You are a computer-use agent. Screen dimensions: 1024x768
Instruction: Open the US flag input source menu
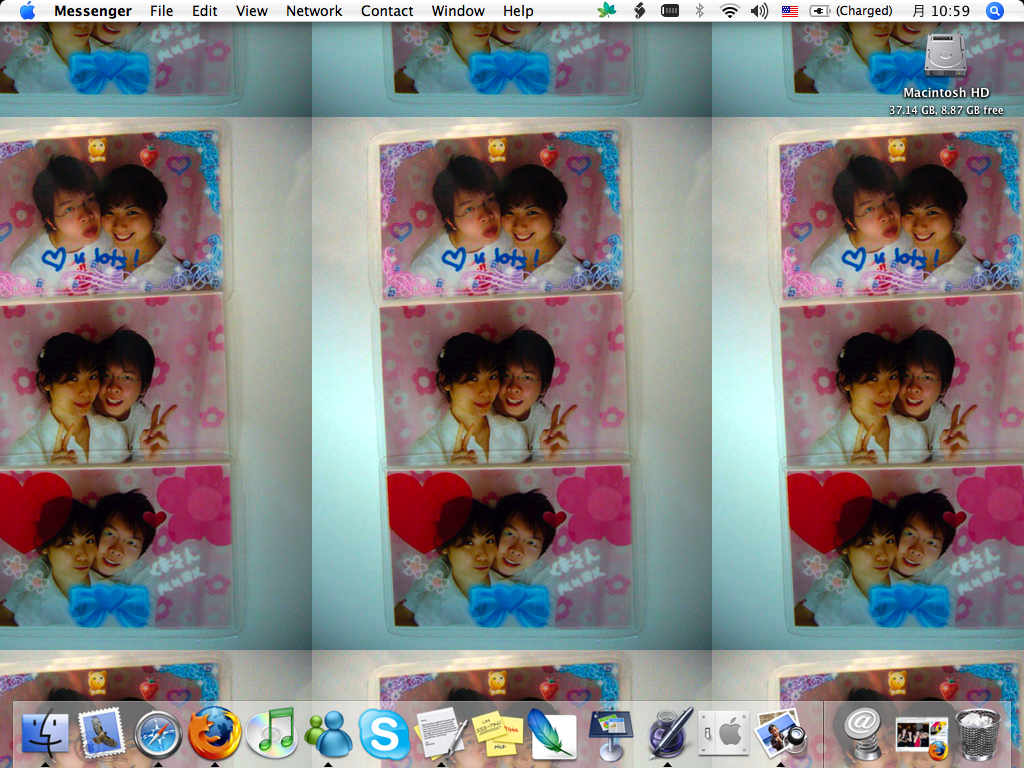tap(790, 10)
